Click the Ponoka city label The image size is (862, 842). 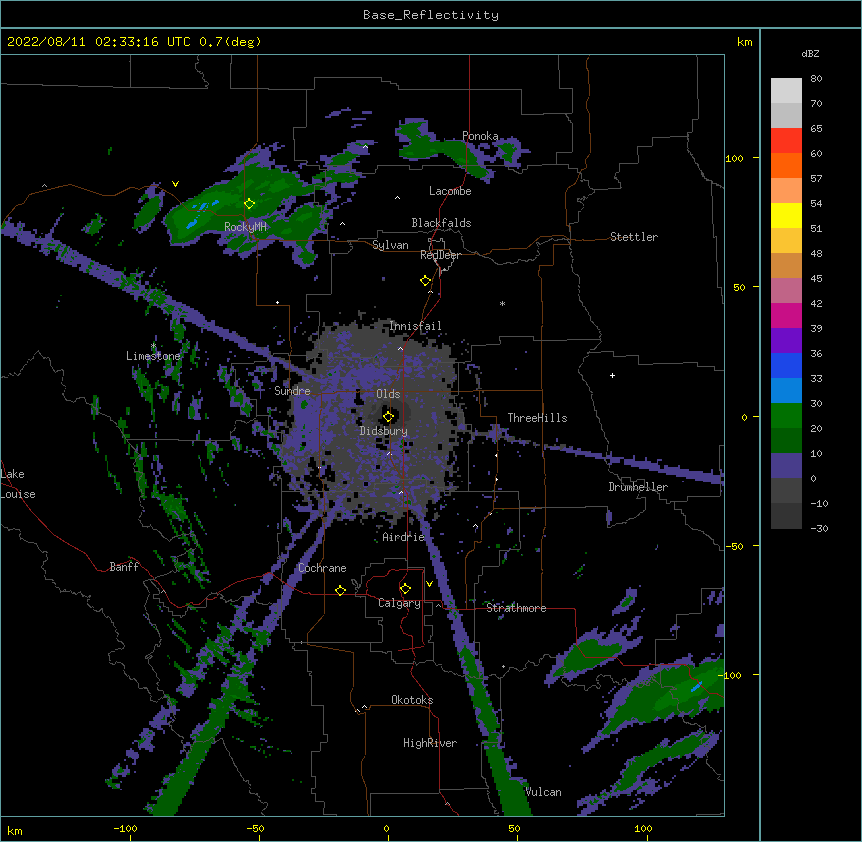point(480,136)
